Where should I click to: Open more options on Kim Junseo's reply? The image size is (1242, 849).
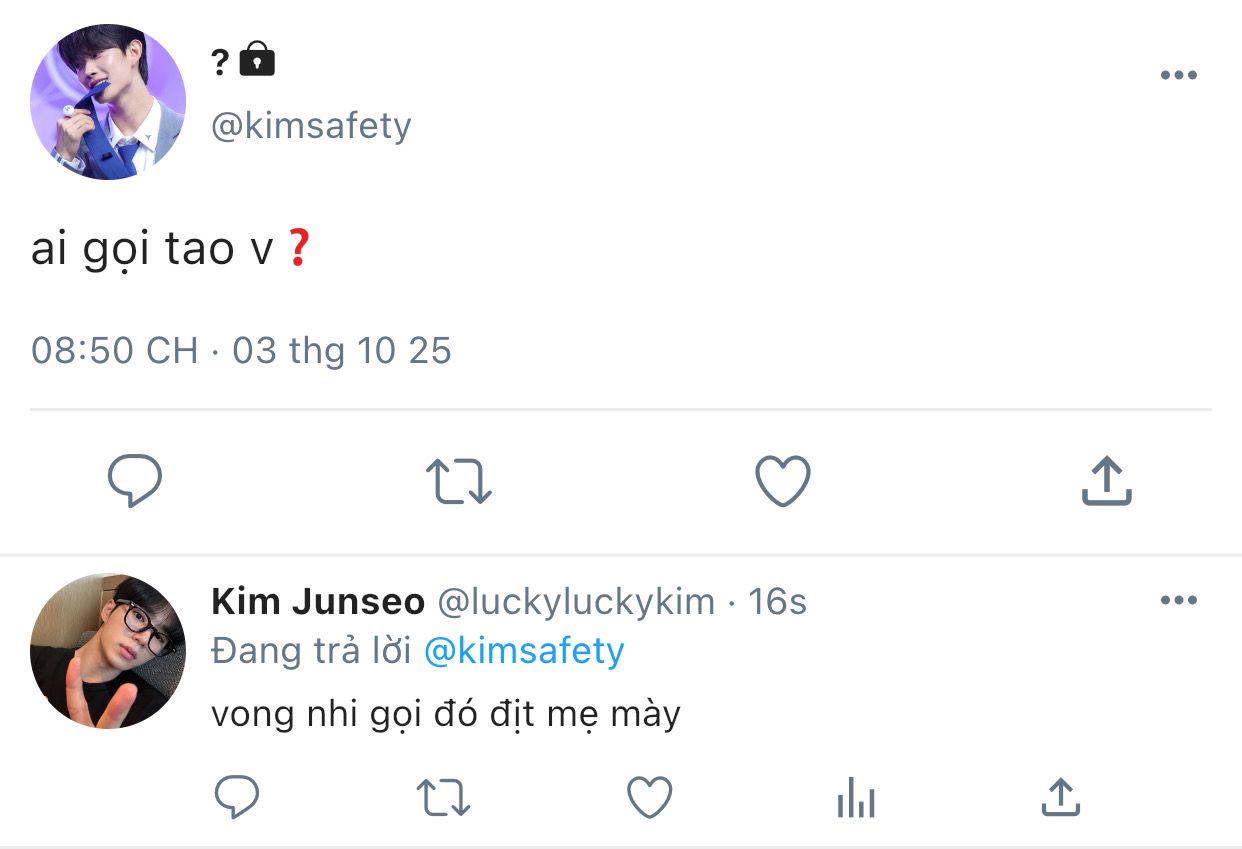(1178, 601)
